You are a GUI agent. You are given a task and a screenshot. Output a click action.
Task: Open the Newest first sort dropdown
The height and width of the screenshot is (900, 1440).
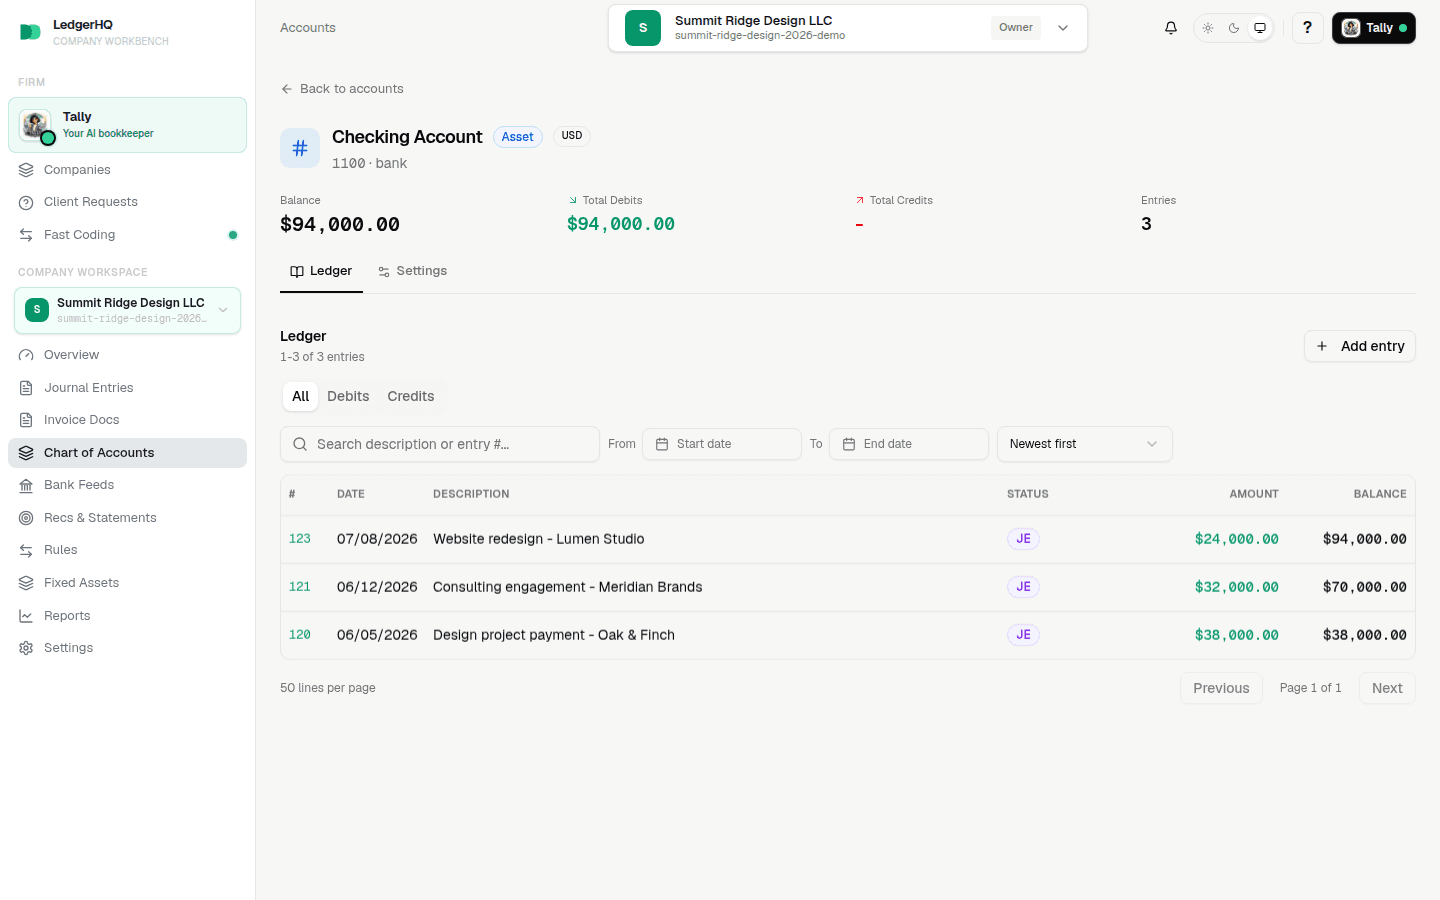coord(1084,444)
